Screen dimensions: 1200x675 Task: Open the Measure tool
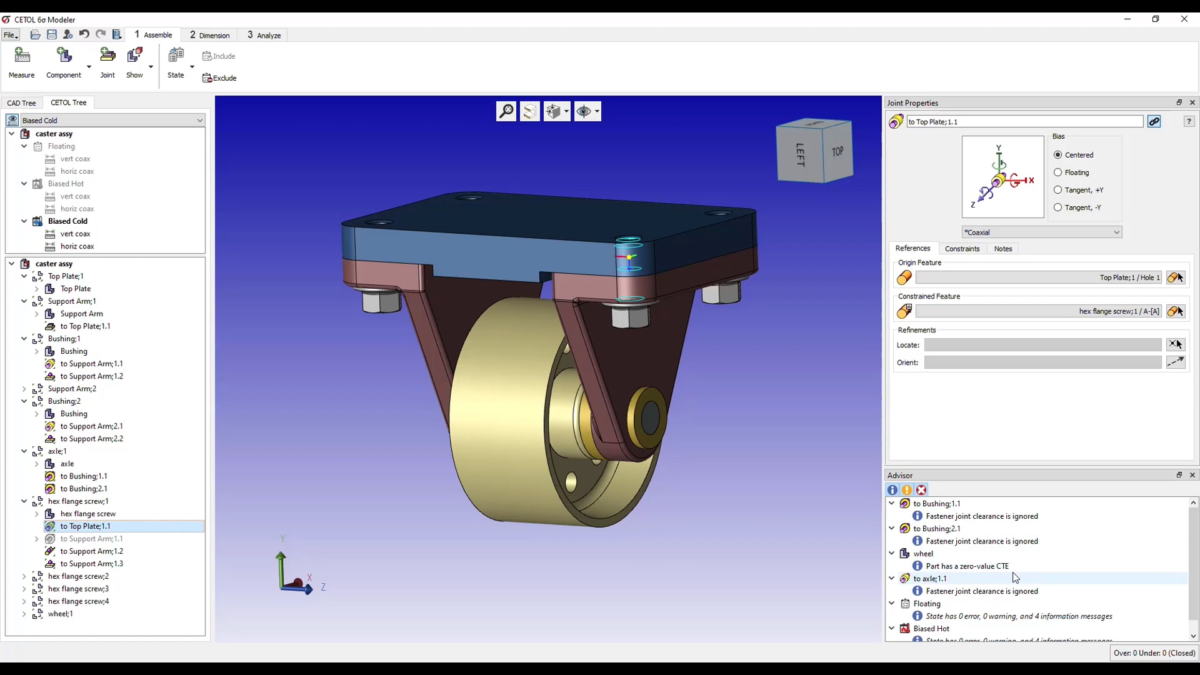point(21,63)
